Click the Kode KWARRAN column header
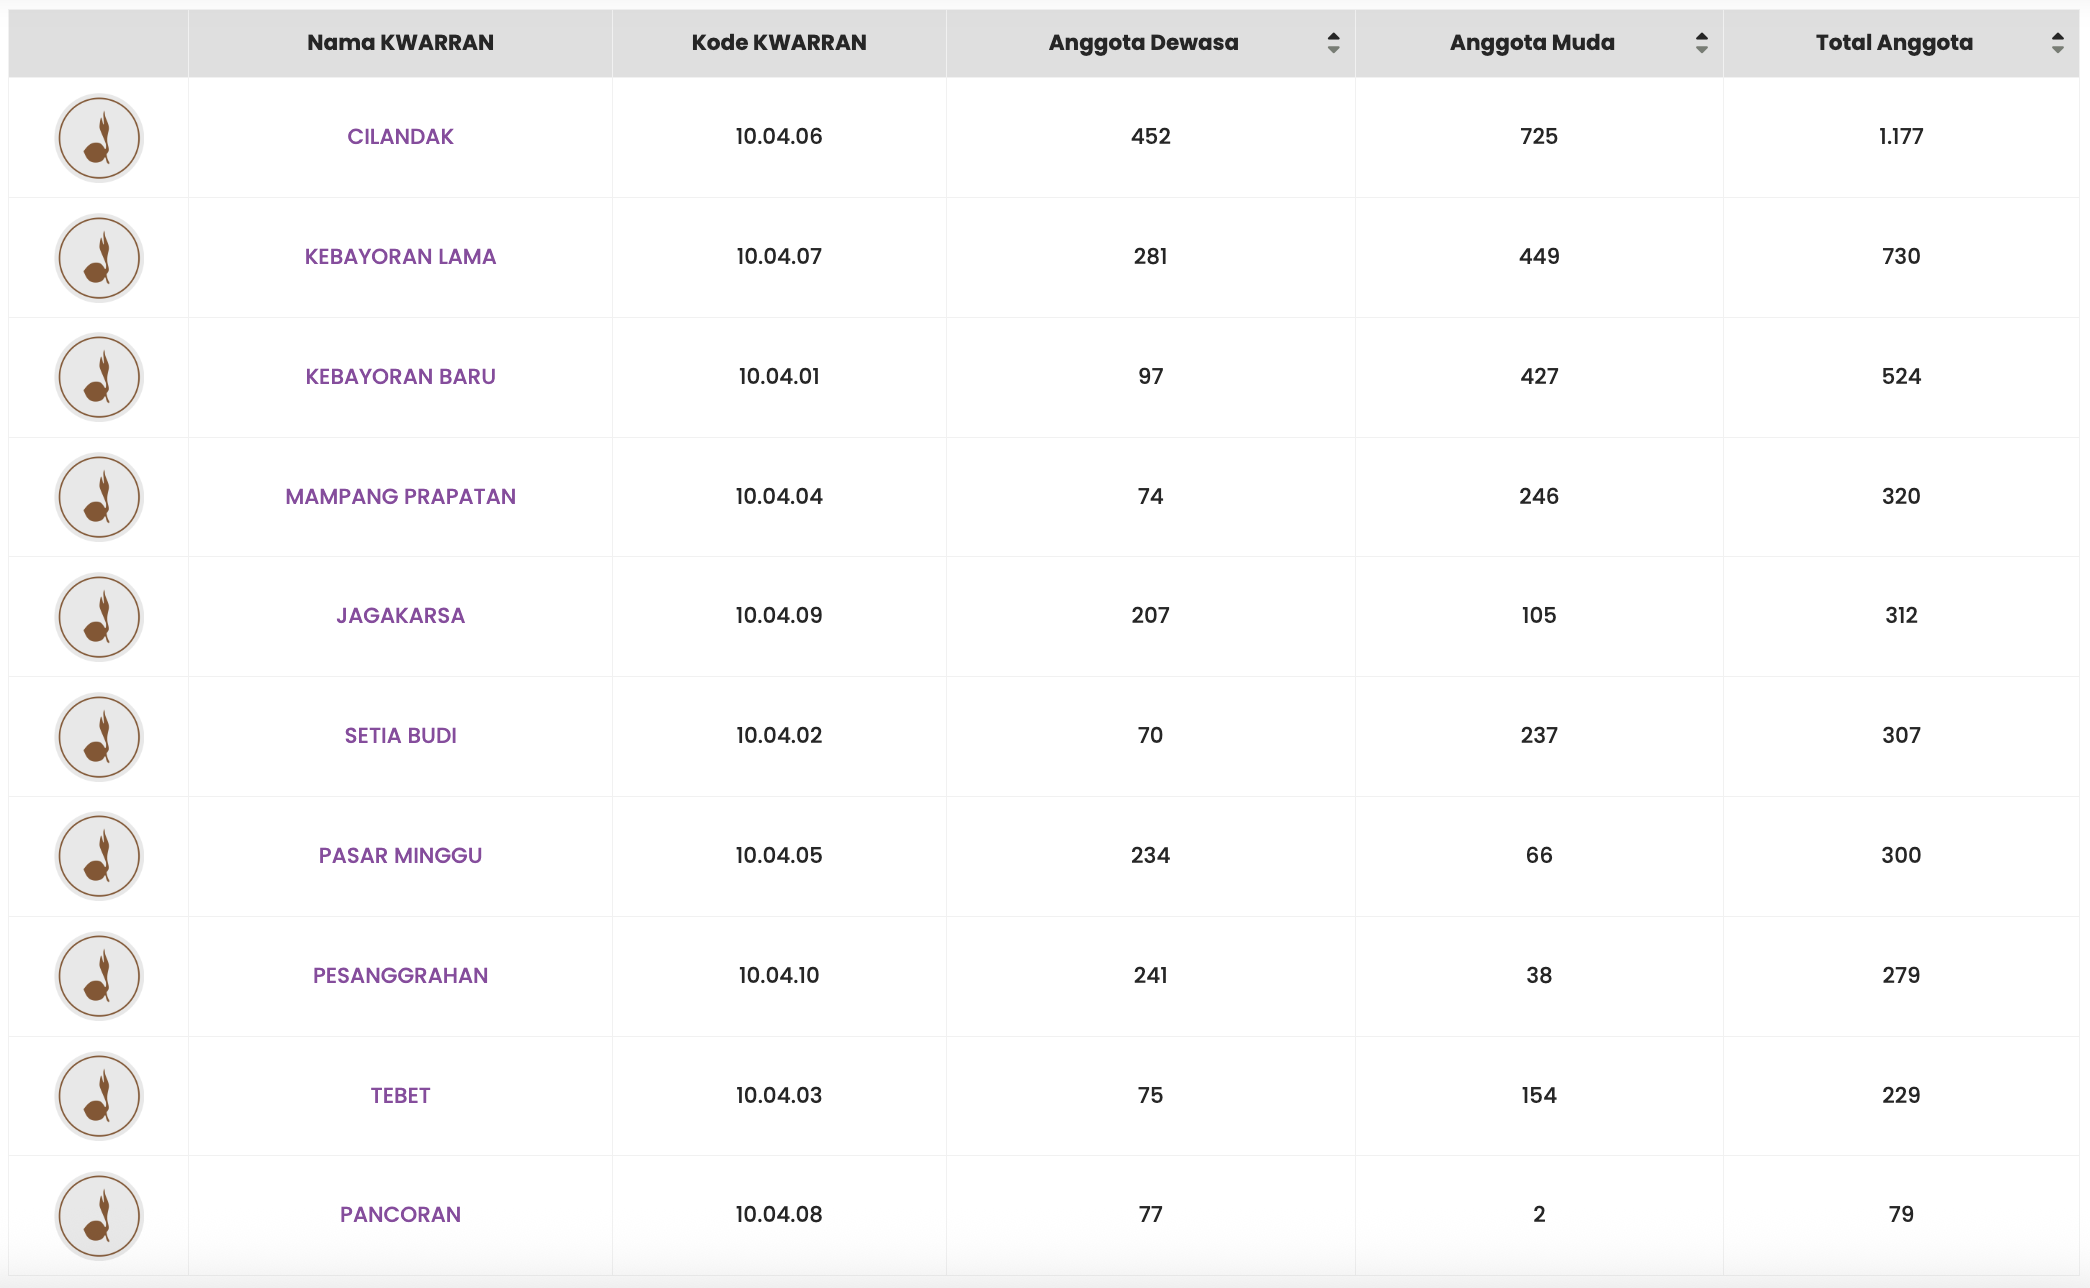Screen dimensions: 2090x1288 click(779, 43)
